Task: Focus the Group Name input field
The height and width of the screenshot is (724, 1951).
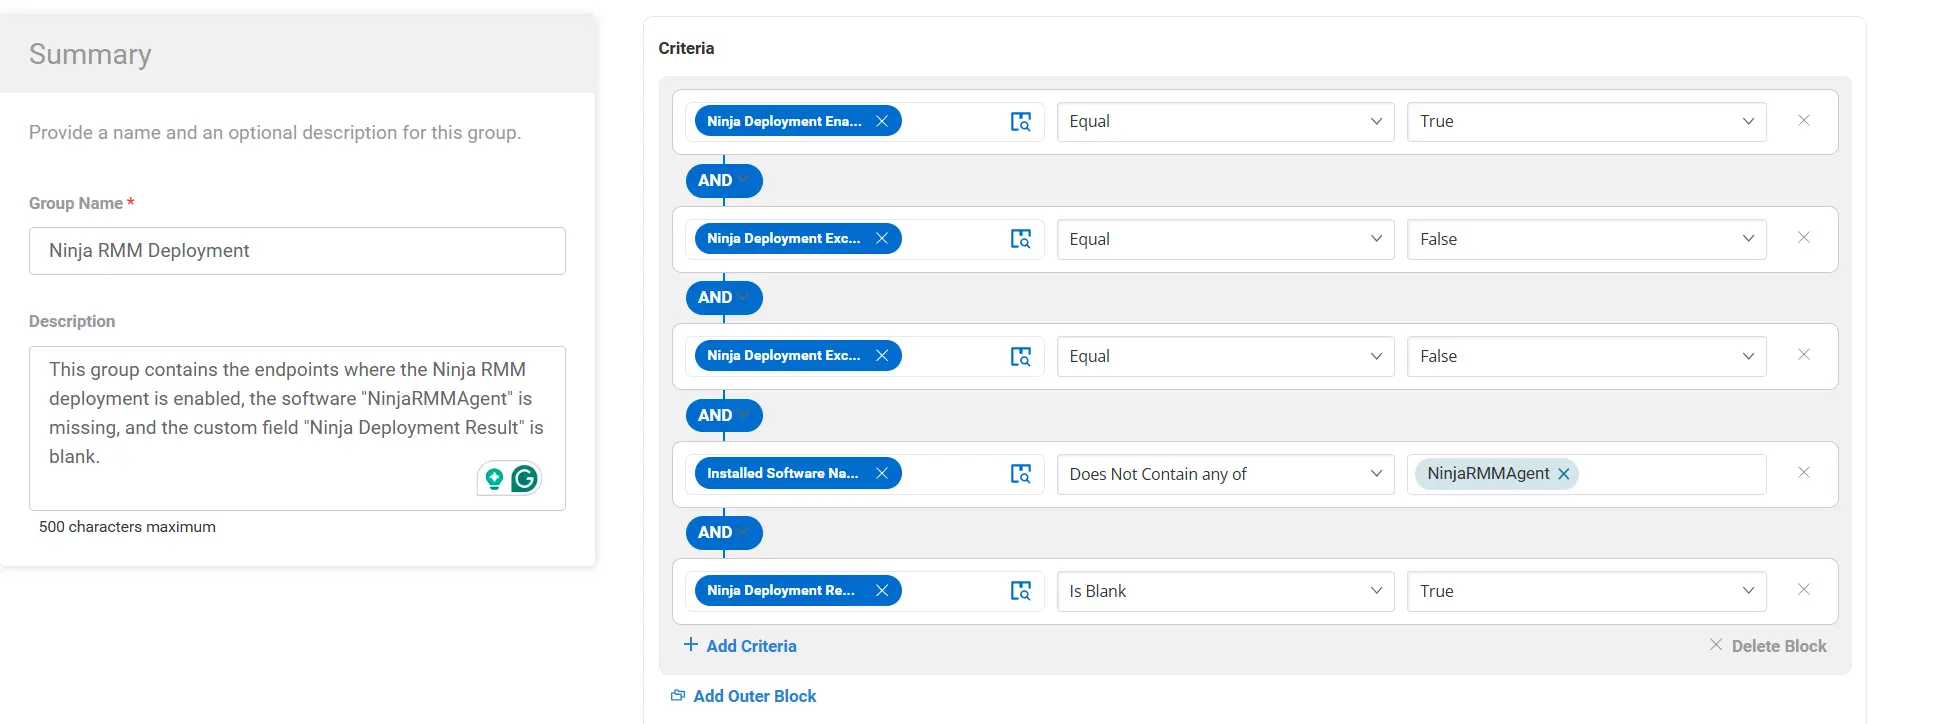Action: (x=297, y=251)
